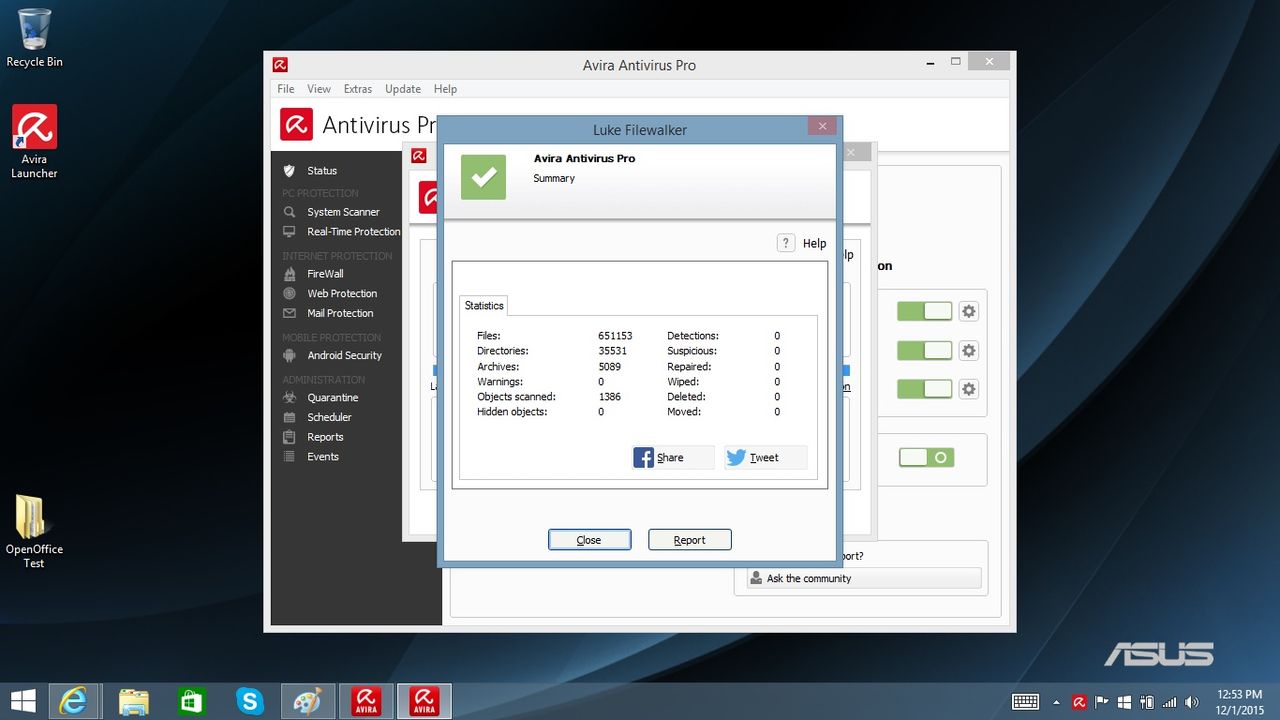This screenshot has height=720, width=1280.
Task: Select the Avira Launcher desktop shortcut
Action: [x=34, y=142]
